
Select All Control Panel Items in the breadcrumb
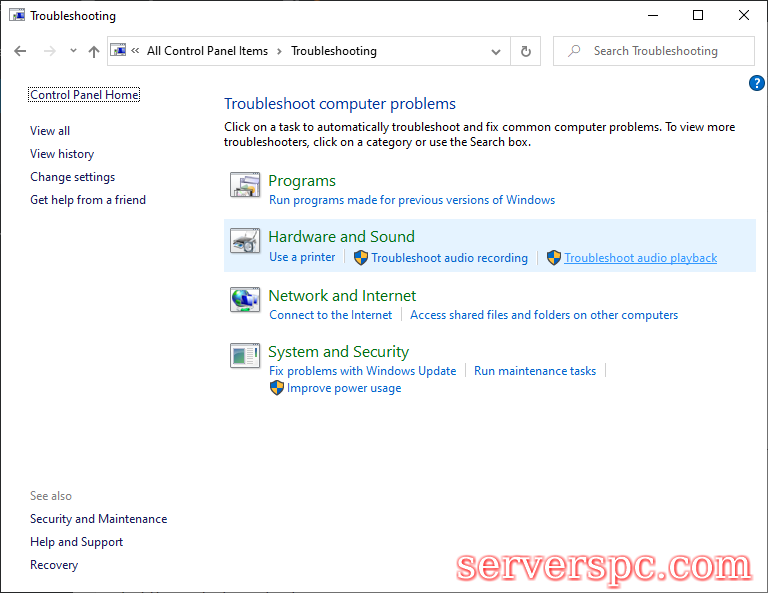[207, 51]
